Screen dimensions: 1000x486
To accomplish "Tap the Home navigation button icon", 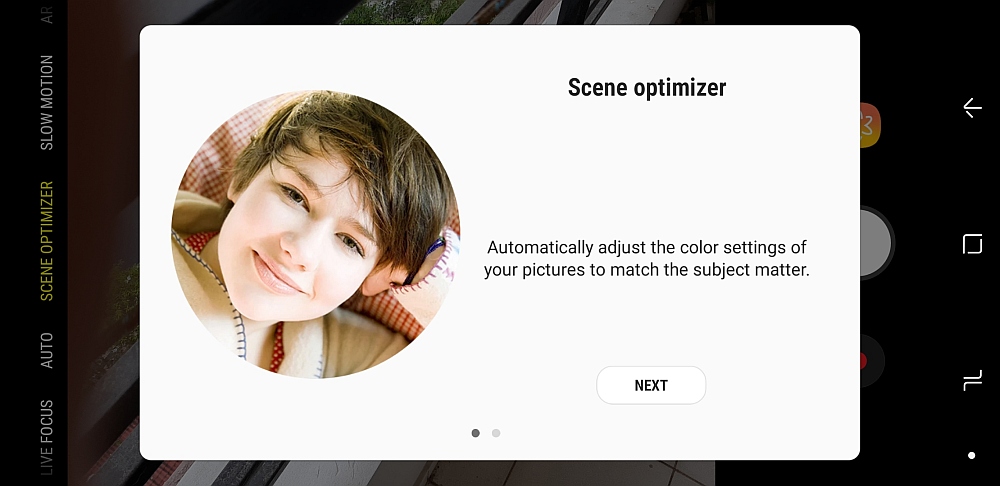I will (x=972, y=244).
